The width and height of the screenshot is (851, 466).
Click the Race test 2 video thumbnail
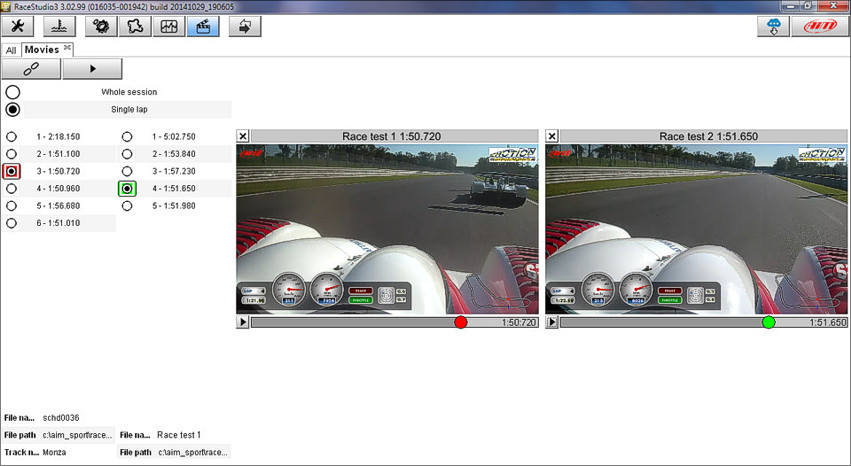(695, 228)
